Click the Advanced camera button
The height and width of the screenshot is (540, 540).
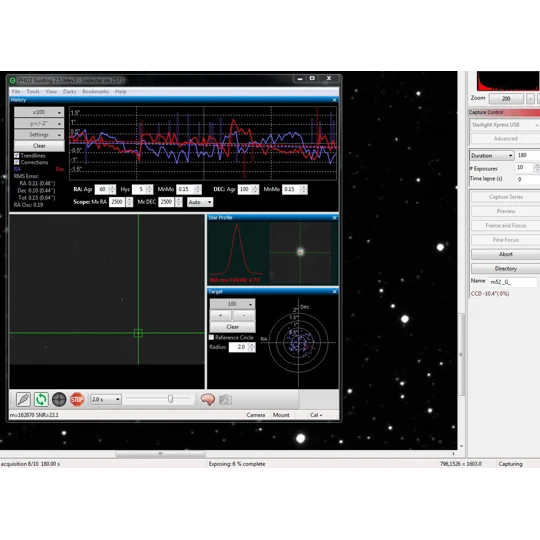coord(506,138)
